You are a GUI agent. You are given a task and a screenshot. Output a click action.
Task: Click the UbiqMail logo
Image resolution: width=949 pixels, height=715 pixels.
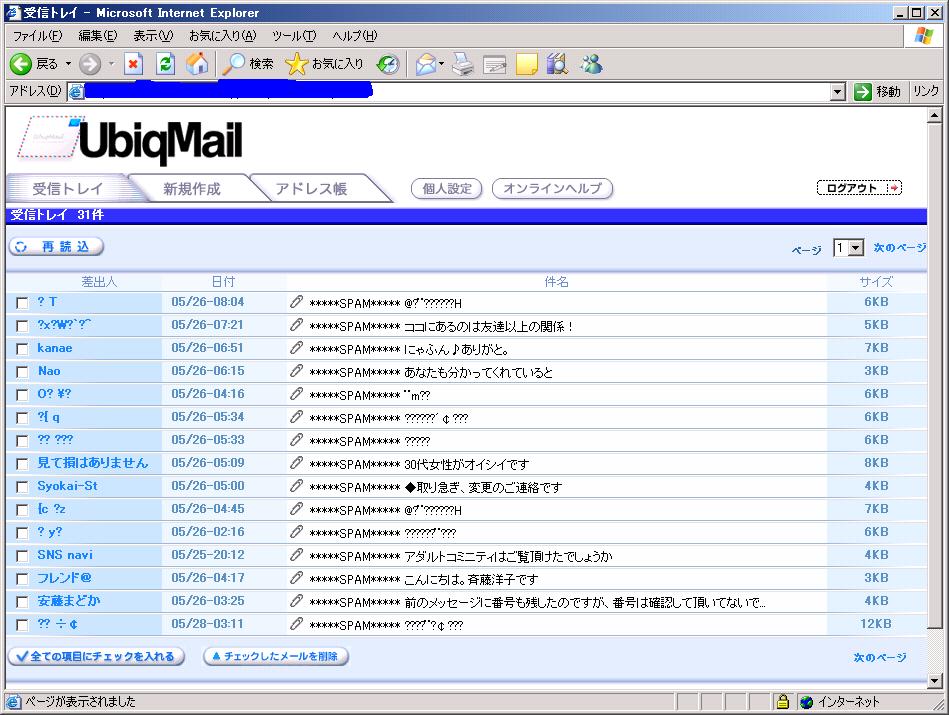tap(130, 140)
